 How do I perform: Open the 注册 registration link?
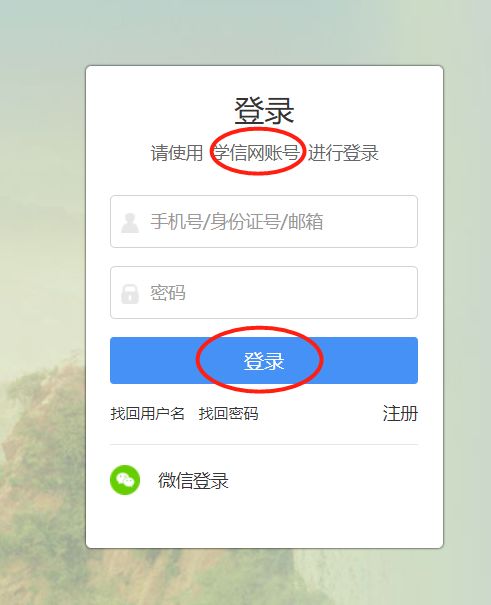(400, 413)
